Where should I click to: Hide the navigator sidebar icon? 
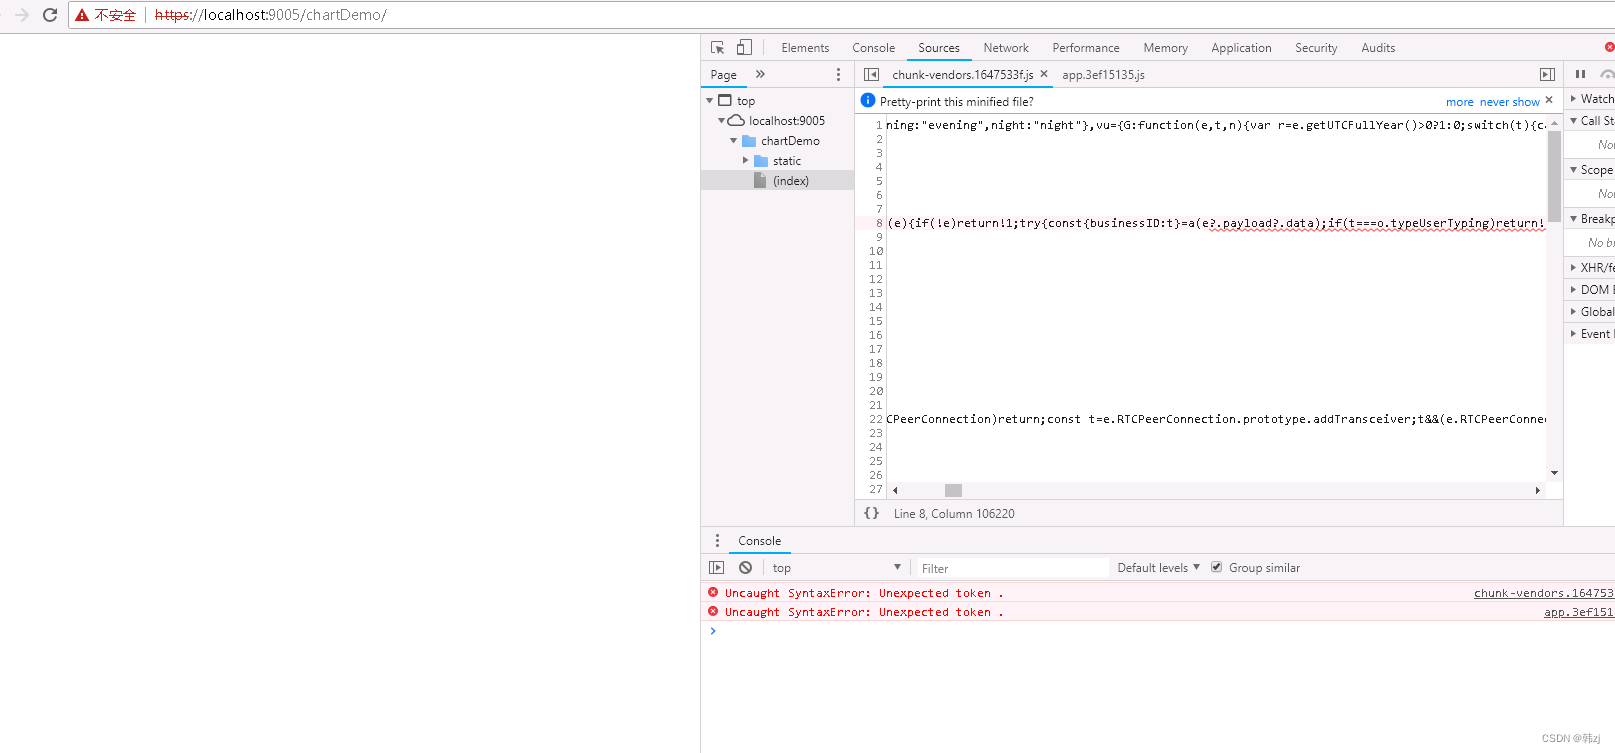click(871, 75)
